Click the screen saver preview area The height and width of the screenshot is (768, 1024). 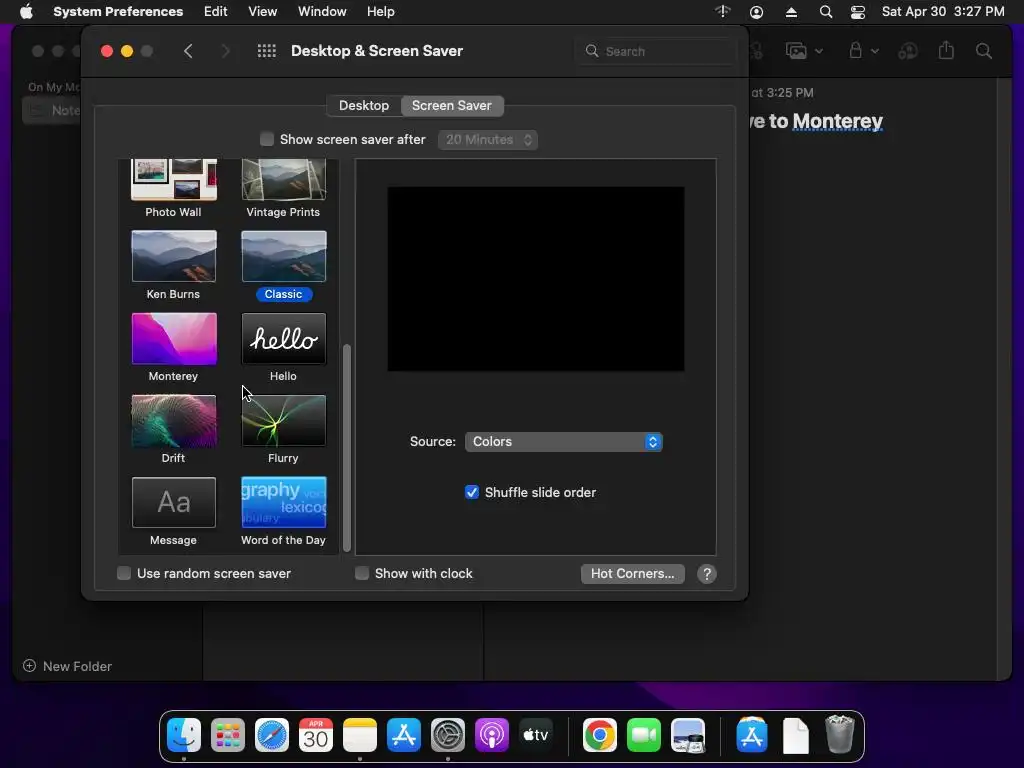click(536, 279)
